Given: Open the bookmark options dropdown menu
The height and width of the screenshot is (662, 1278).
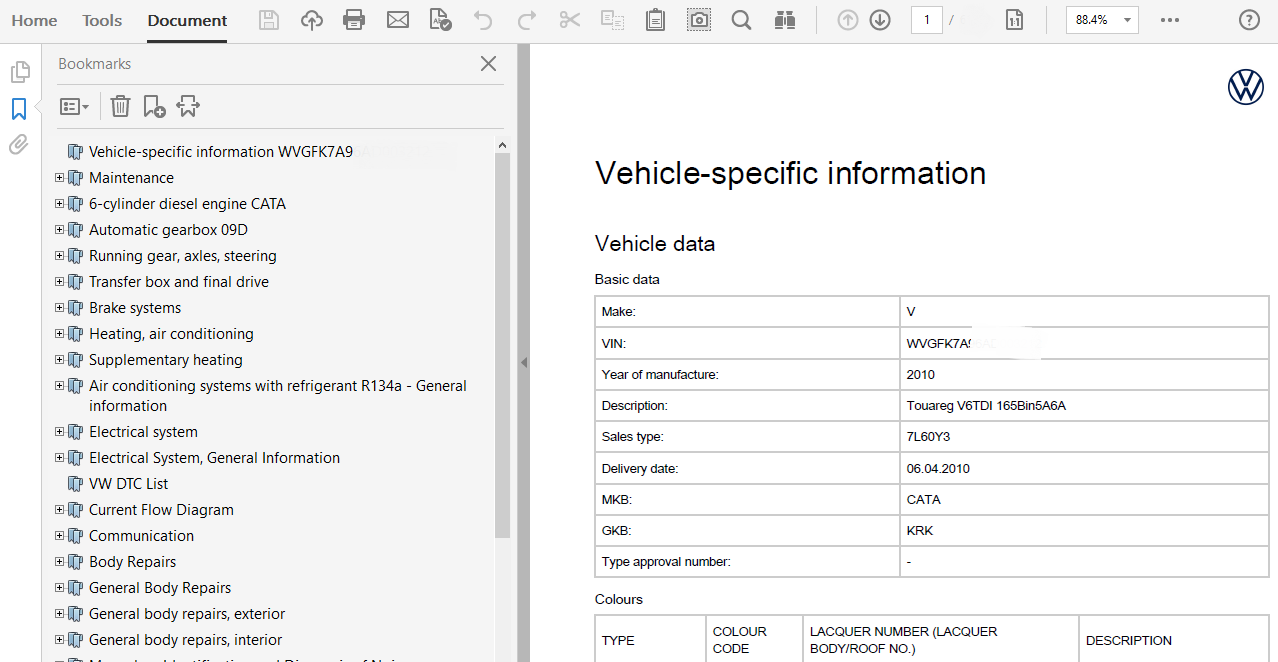Looking at the screenshot, I should point(74,106).
